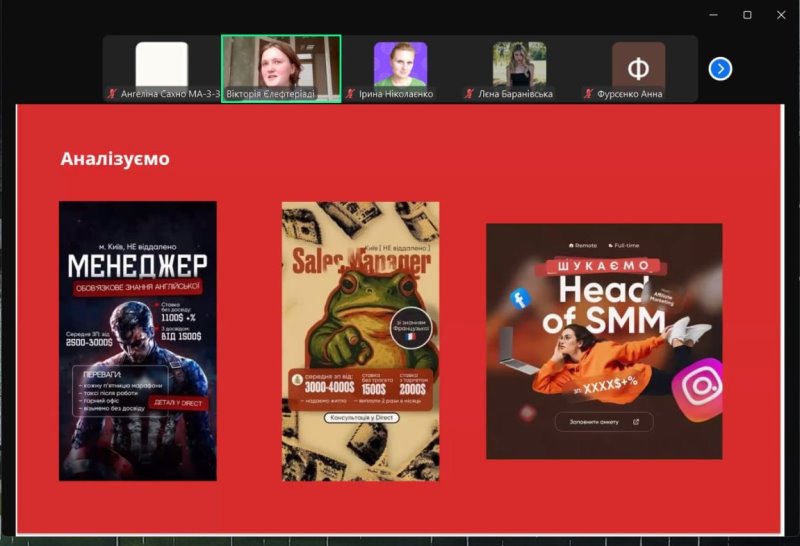The width and height of the screenshot is (800, 546).
Task: Click muted microphone icon beside Лєна Баранівська
Action: coord(469,94)
